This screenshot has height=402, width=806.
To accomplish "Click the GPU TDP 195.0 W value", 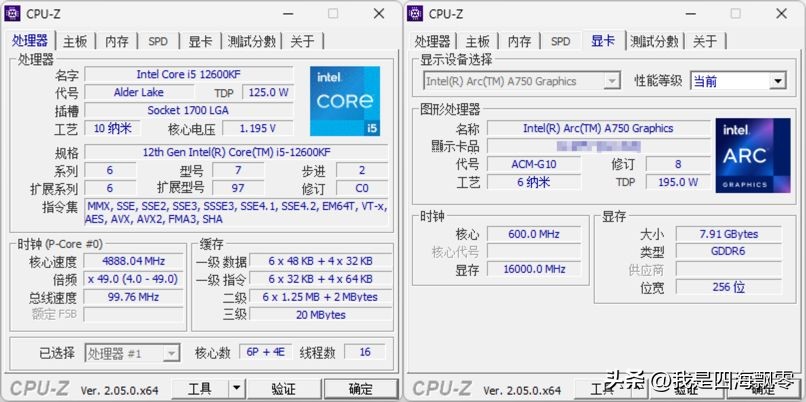I will (x=678, y=182).
